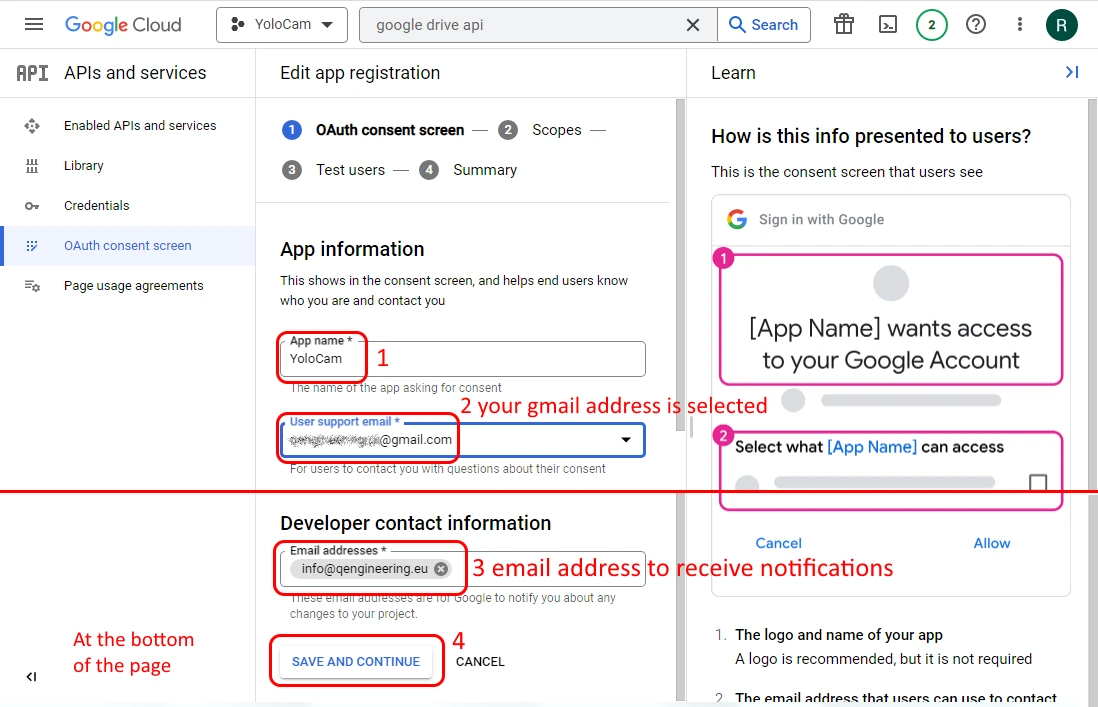Click the Credentials key icon
Image resolution: width=1098 pixels, height=707 pixels.
click(x=32, y=206)
